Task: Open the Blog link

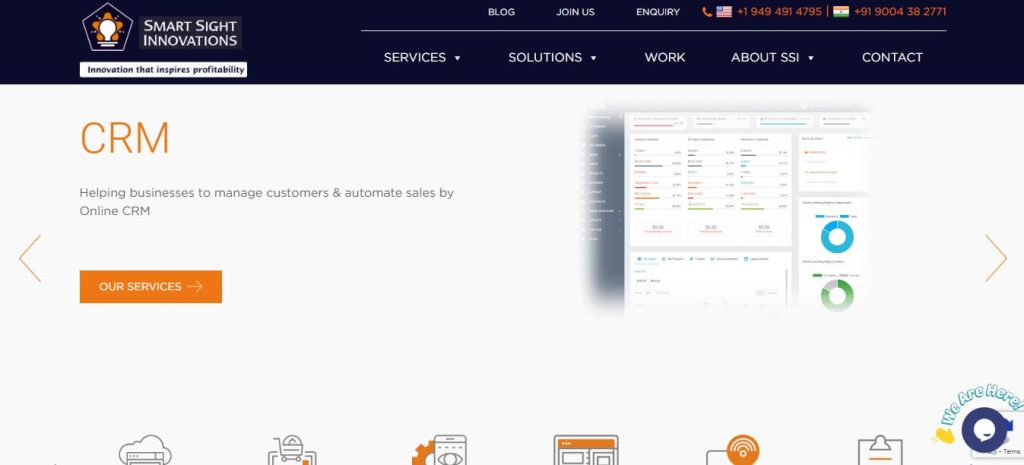Action: point(501,12)
